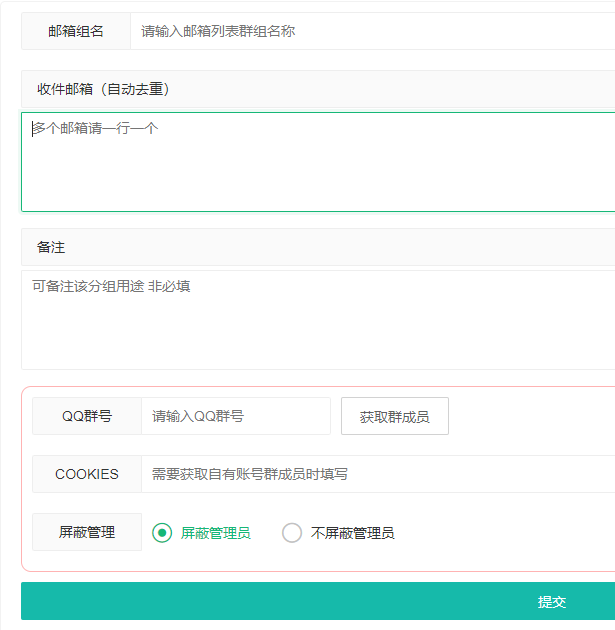Click the 获取群成员 button
This screenshot has width=615, height=630.
click(395, 416)
